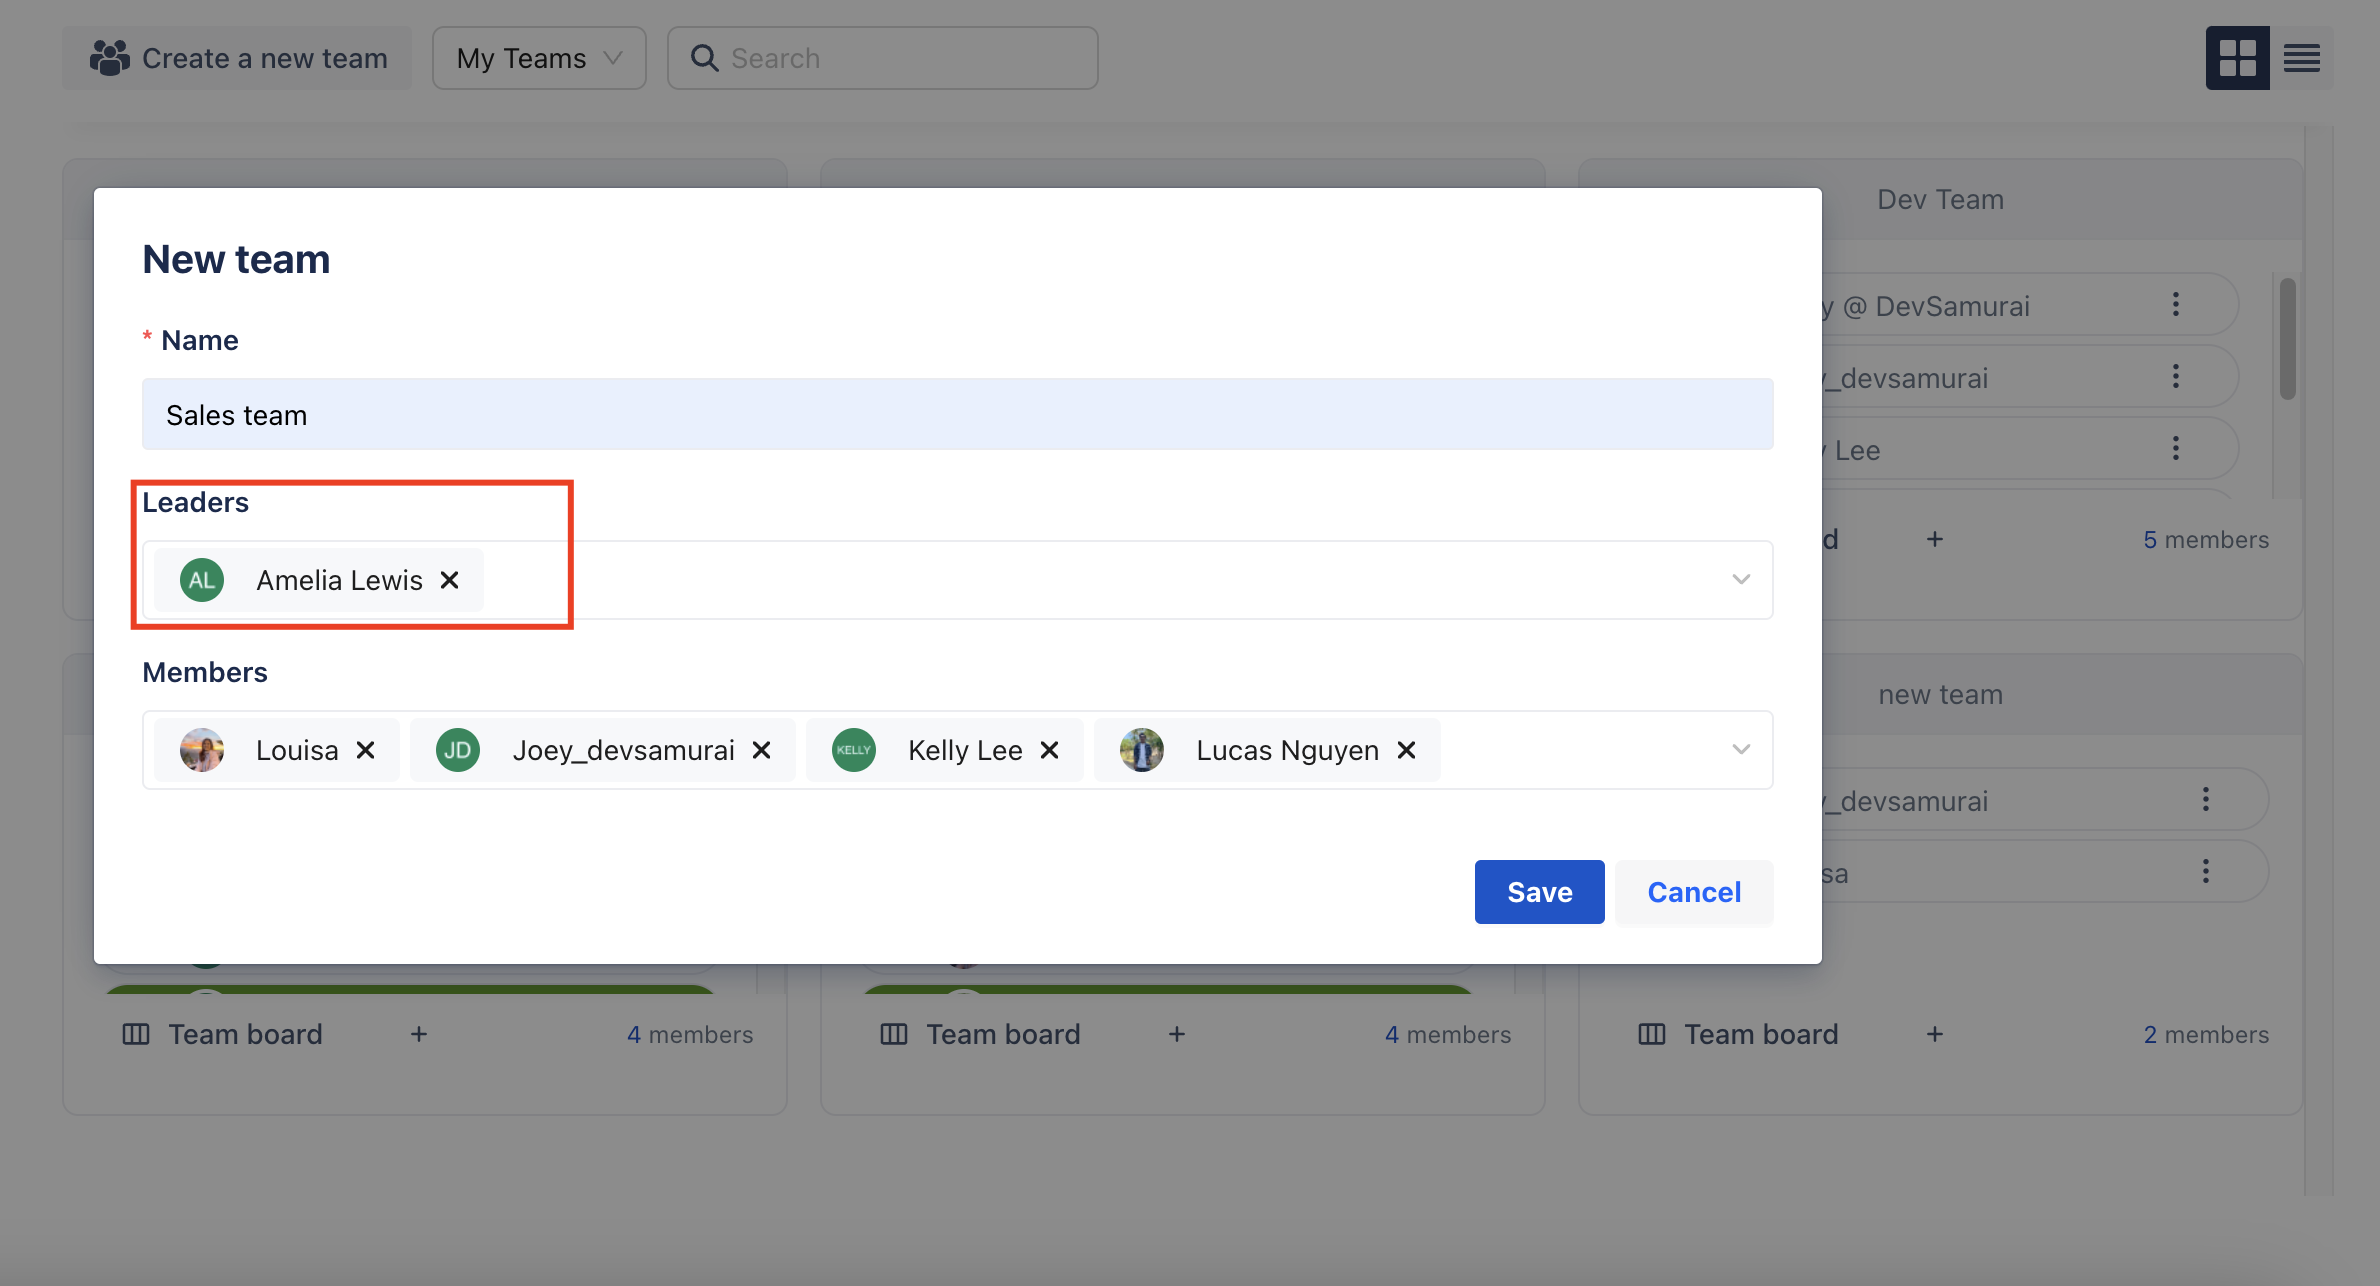Open kebab menu for Lee row

click(x=2175, y=449)
